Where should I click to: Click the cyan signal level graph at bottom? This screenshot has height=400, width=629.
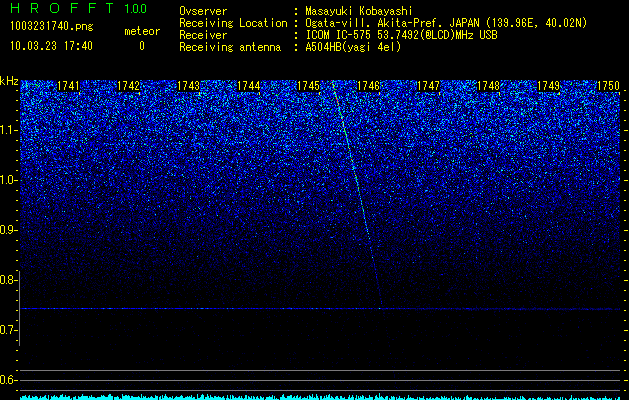point(320,397)
